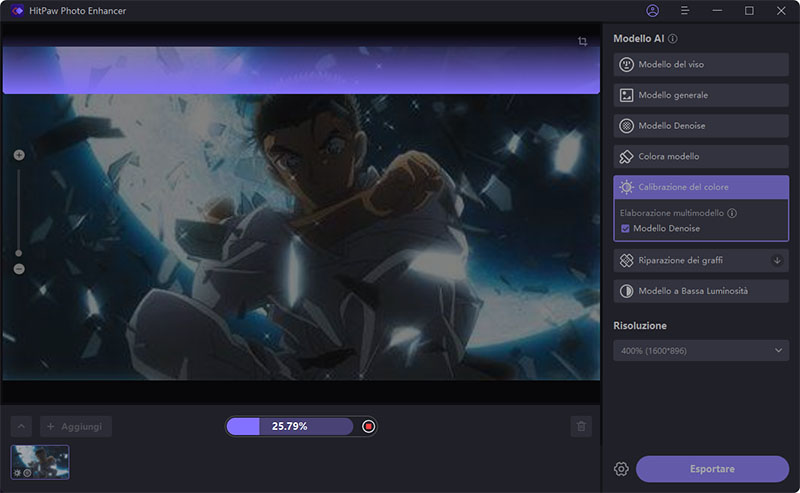Collapse the thumbnail strip with up arrow
Image resolution: width=800 pixels, height=493 pixels.
(22, 427)
